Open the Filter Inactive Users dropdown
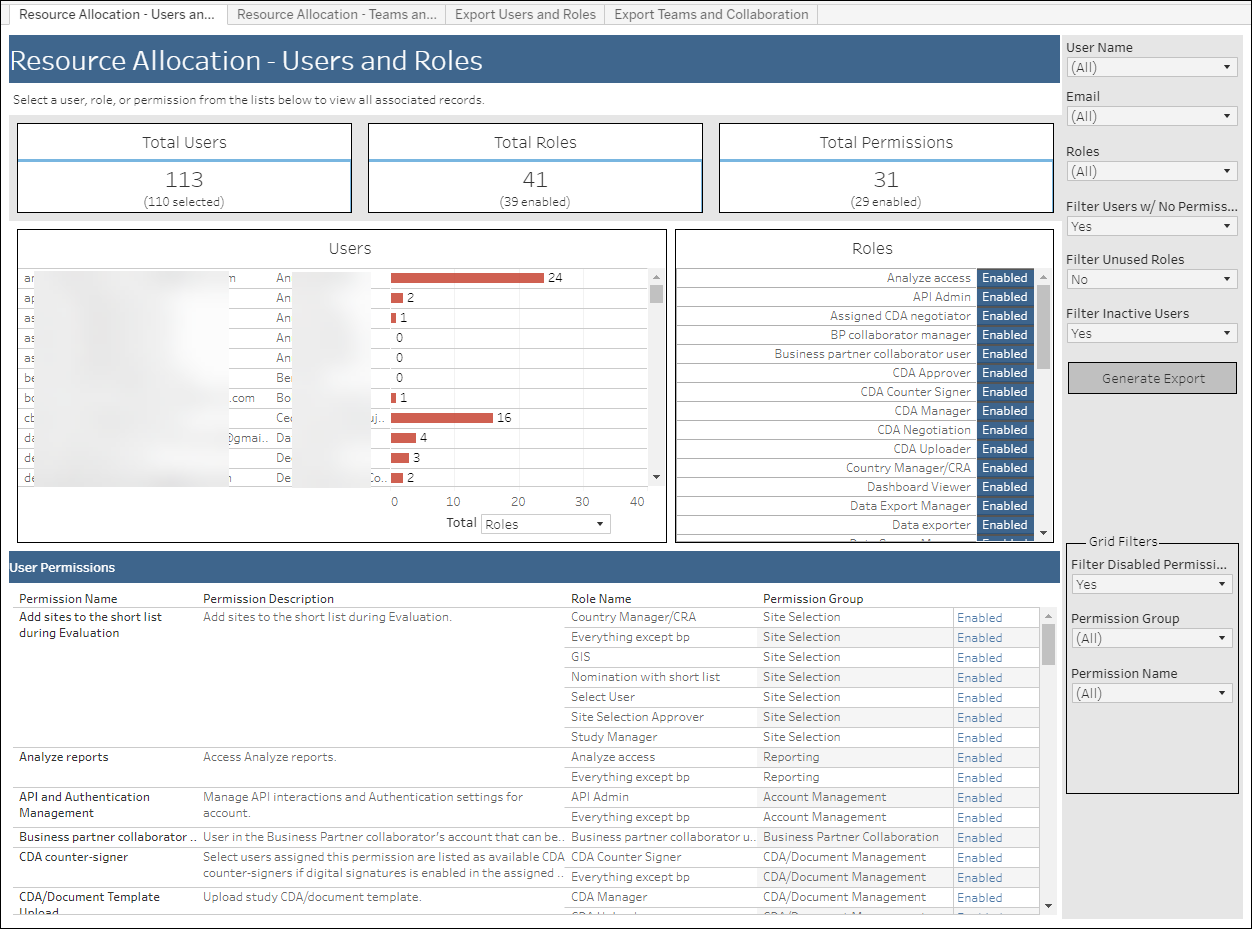The height and width of the screenshot is (929, 1252). pyautogui.click(x=1151, y=332)
